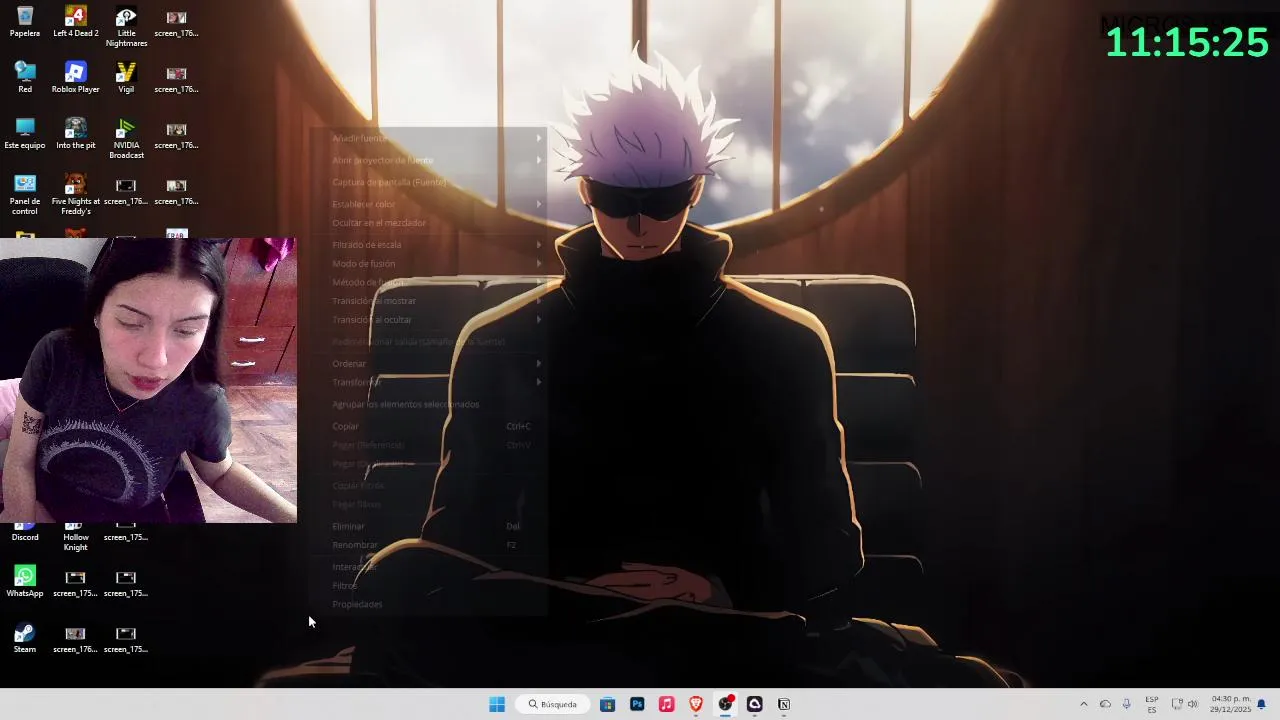The width and height of the screenshot is (1280, 720).
Task: Launch the Steam desktop shortcut
Action: tap(25, 638)
